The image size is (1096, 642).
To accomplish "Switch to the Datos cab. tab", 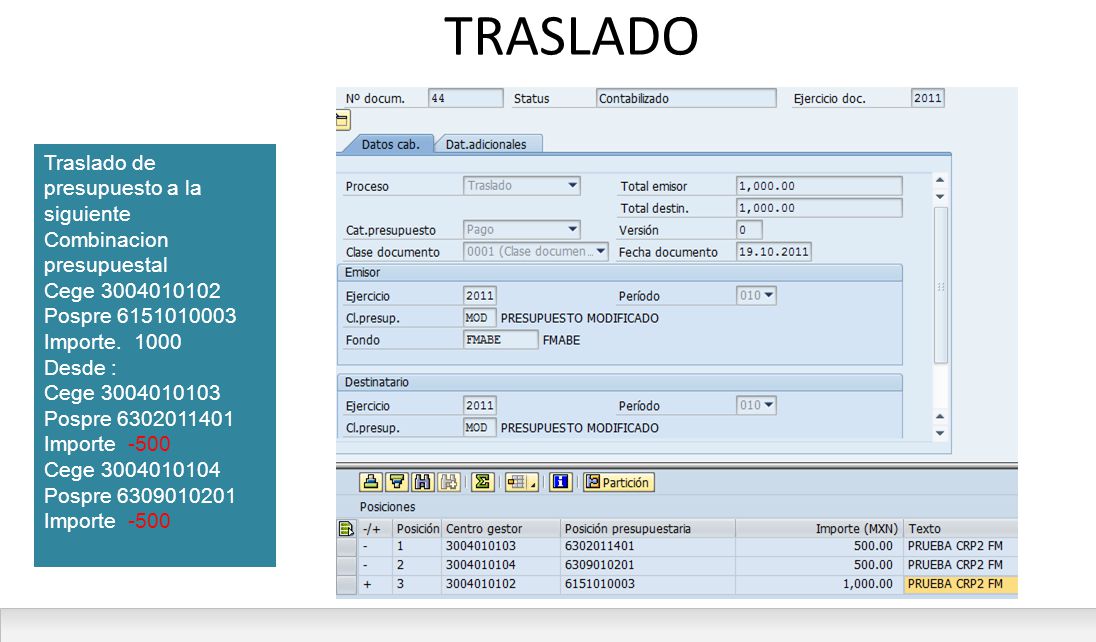I will pyautogui.click(x=390, y=144).
